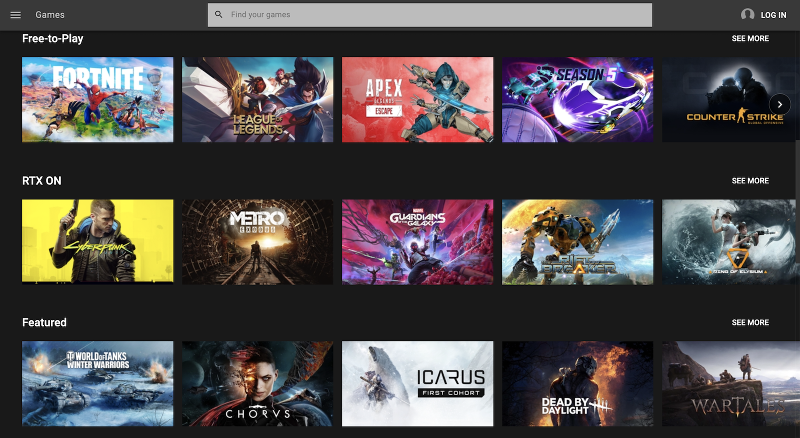This screenshot has width=800, height=438.
Task: Open the World of Tanks Winter Warriors tile
Action: tap(97, 383)
